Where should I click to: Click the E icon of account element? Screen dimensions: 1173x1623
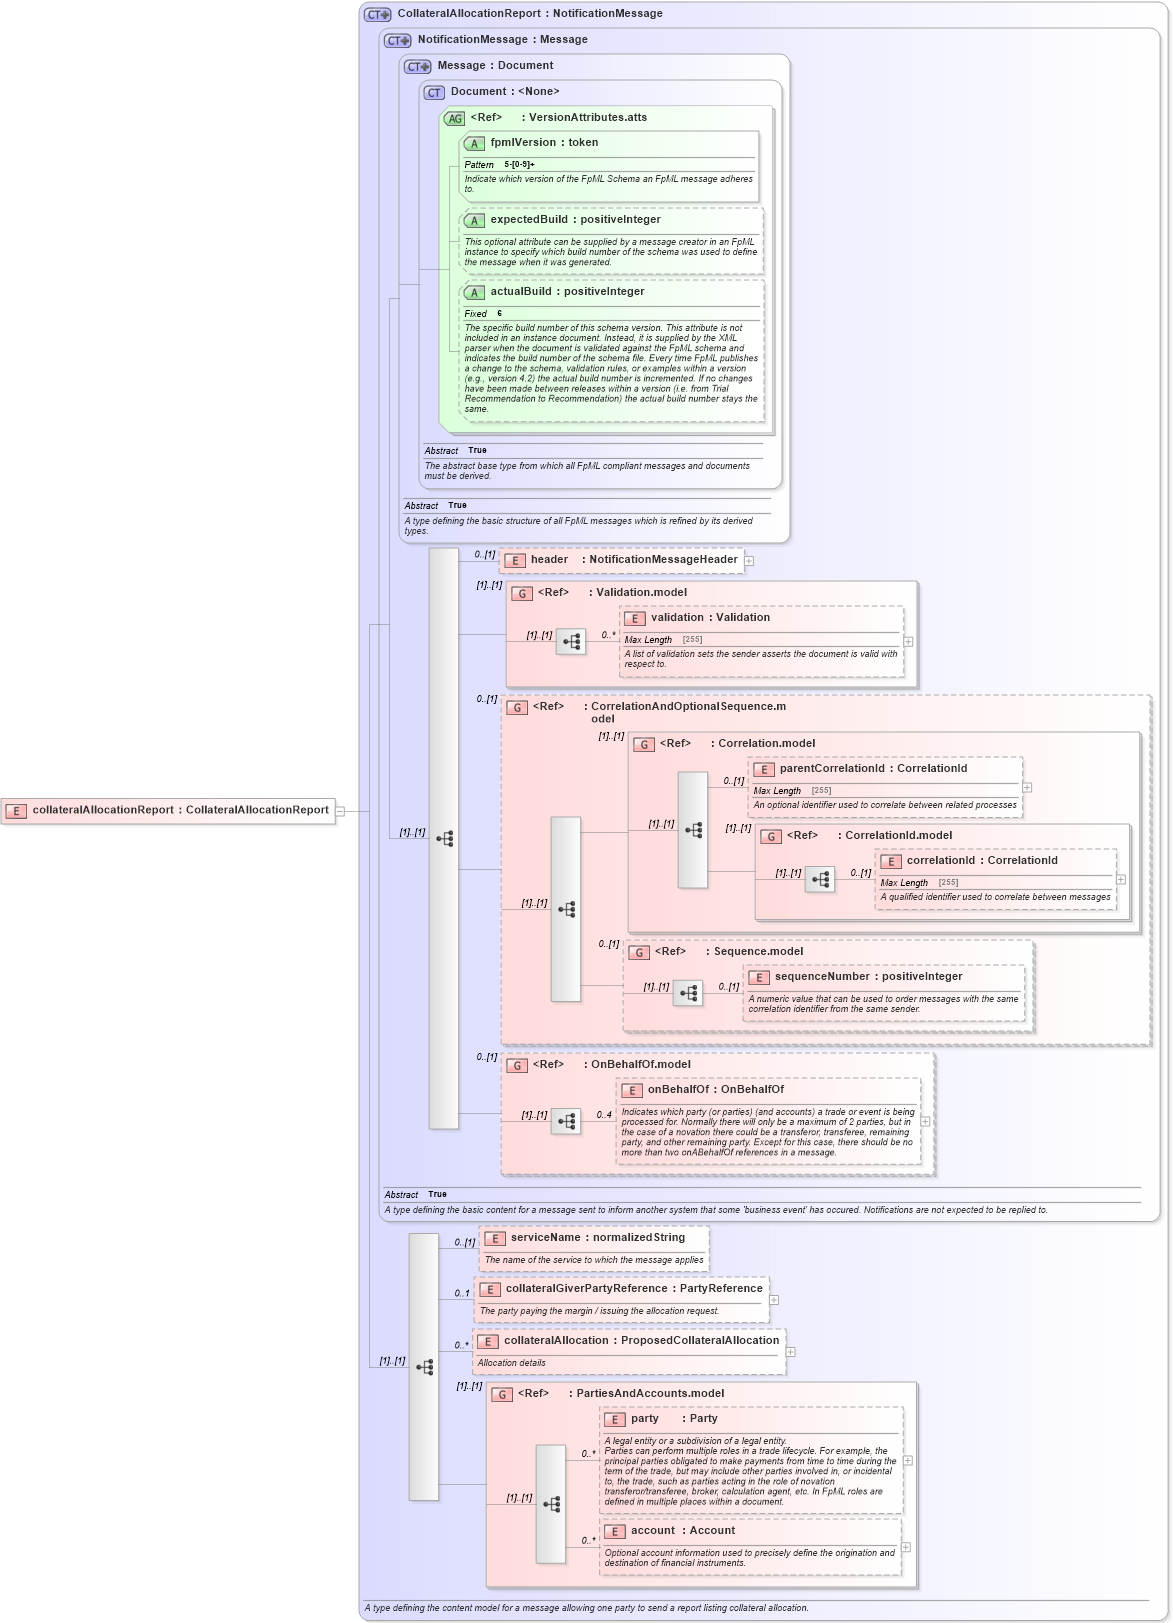(615, 1532)
